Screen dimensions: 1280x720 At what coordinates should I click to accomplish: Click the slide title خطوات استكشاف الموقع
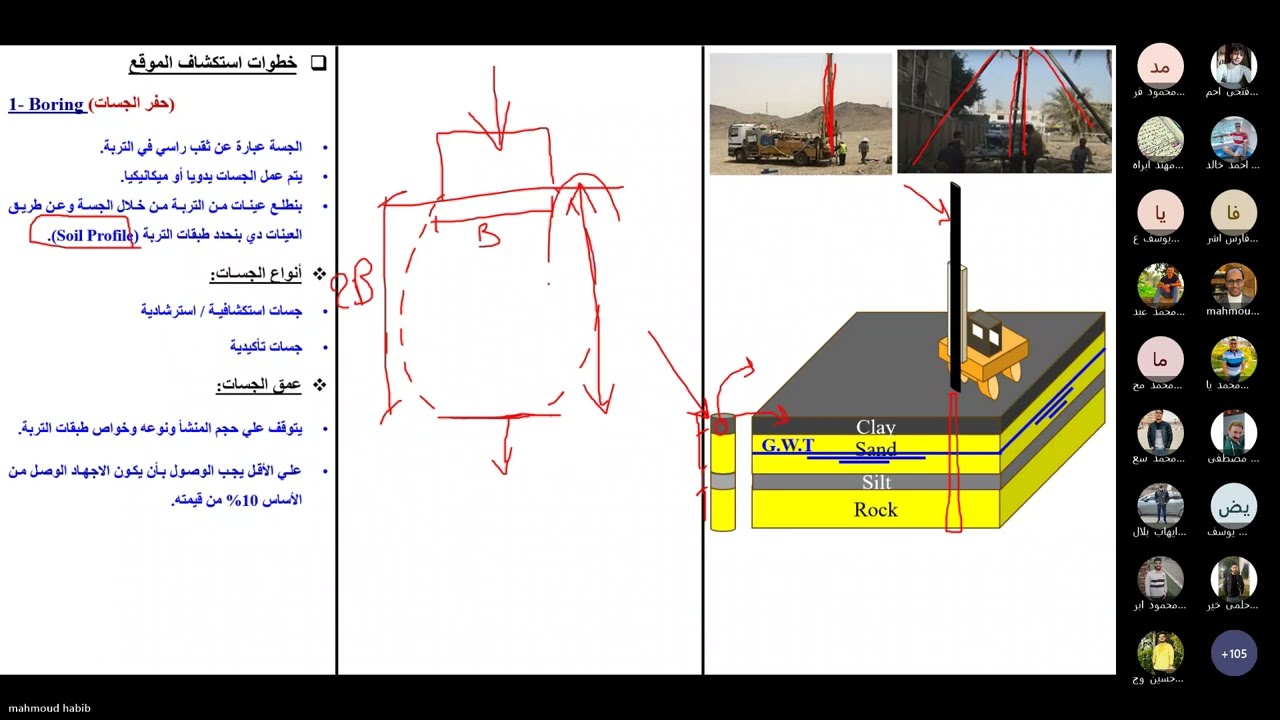point(213,63)
